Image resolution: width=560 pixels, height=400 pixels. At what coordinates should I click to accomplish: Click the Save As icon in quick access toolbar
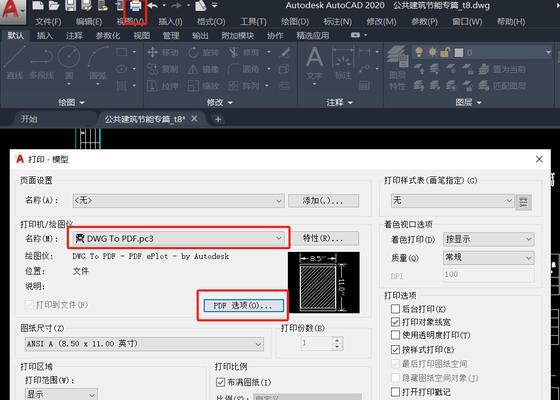[x=87, y=5]
